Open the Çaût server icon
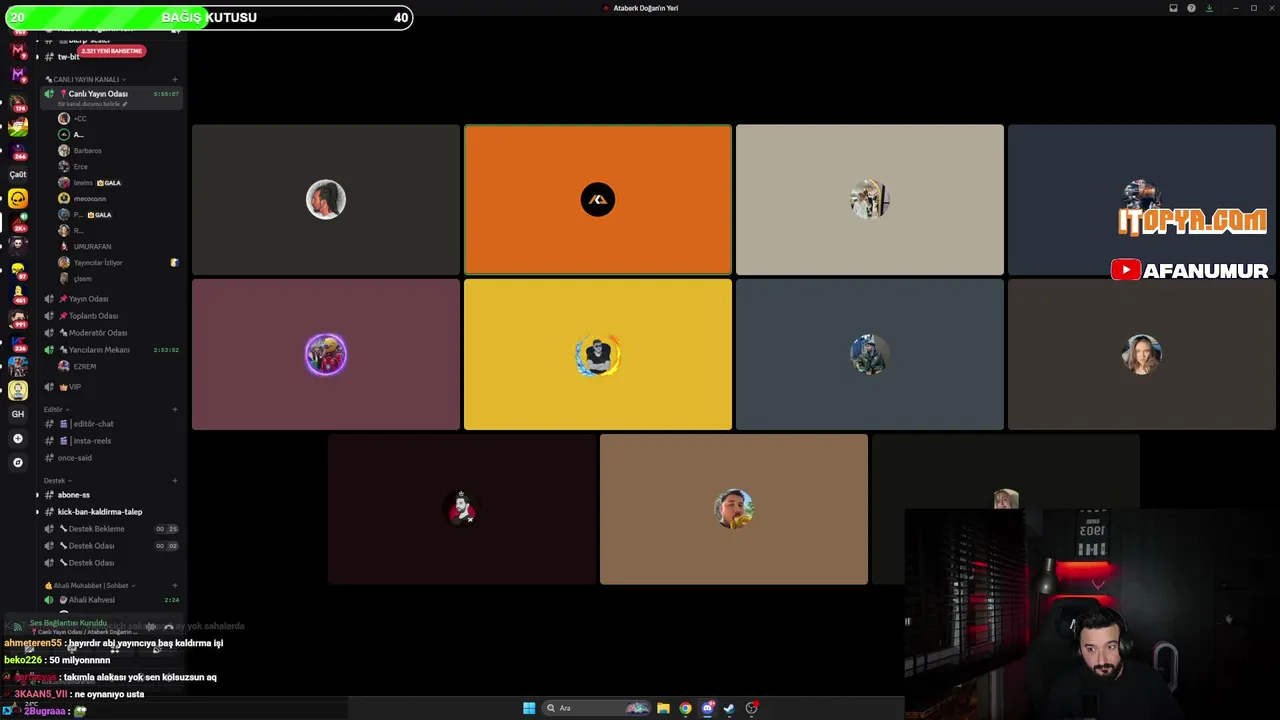Viewport: 1280px width, 720px height. 18,174
